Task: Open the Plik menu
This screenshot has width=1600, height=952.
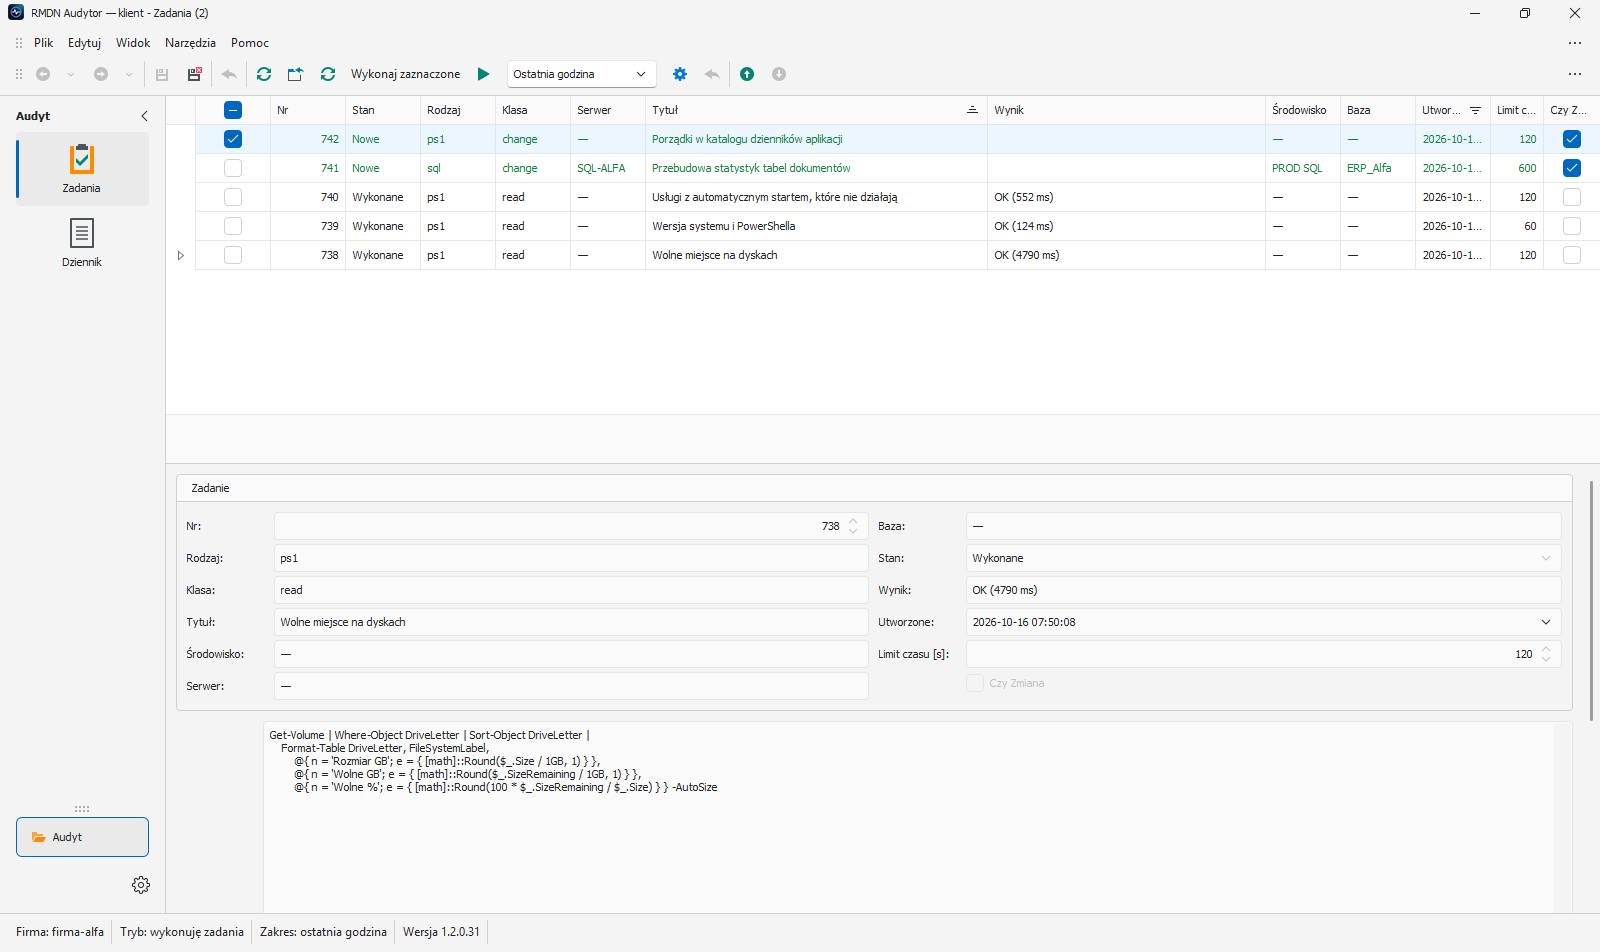Action: pos(44,43)
